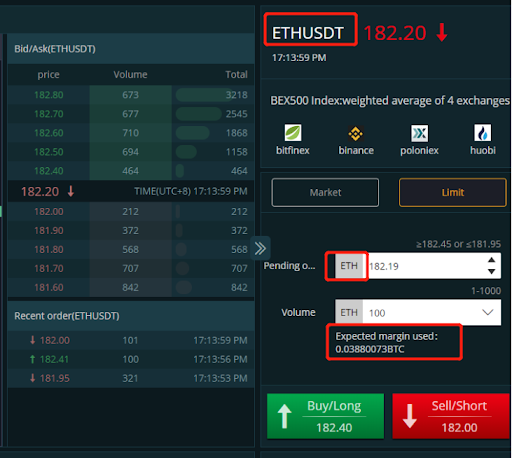The height and width of the screenshot is (458, 512).
Task: Select the 182.80 ask price row
Action: 131,95
